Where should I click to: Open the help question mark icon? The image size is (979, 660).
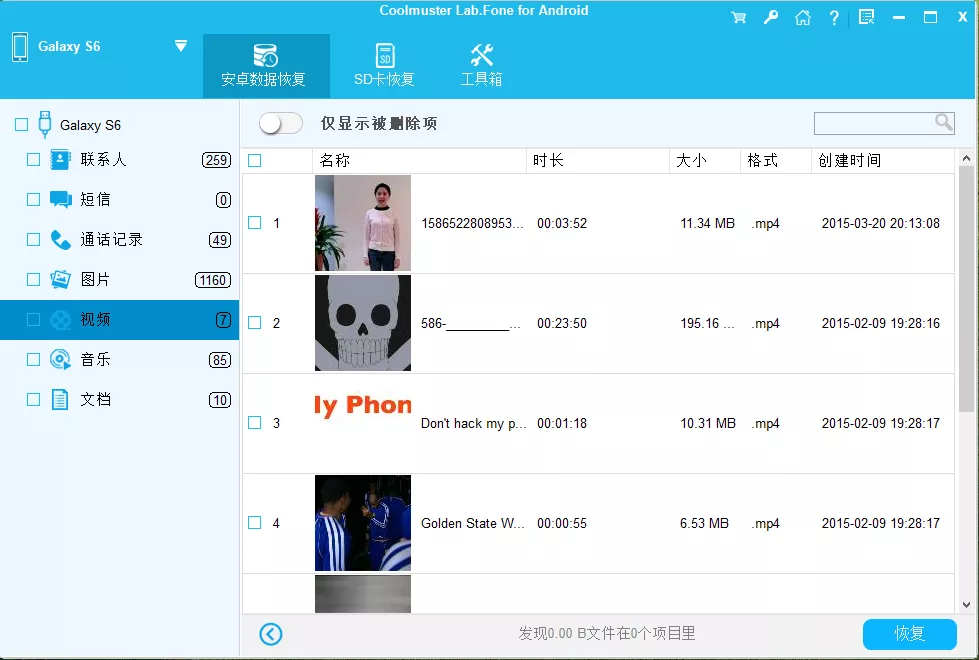coord(834,17)
